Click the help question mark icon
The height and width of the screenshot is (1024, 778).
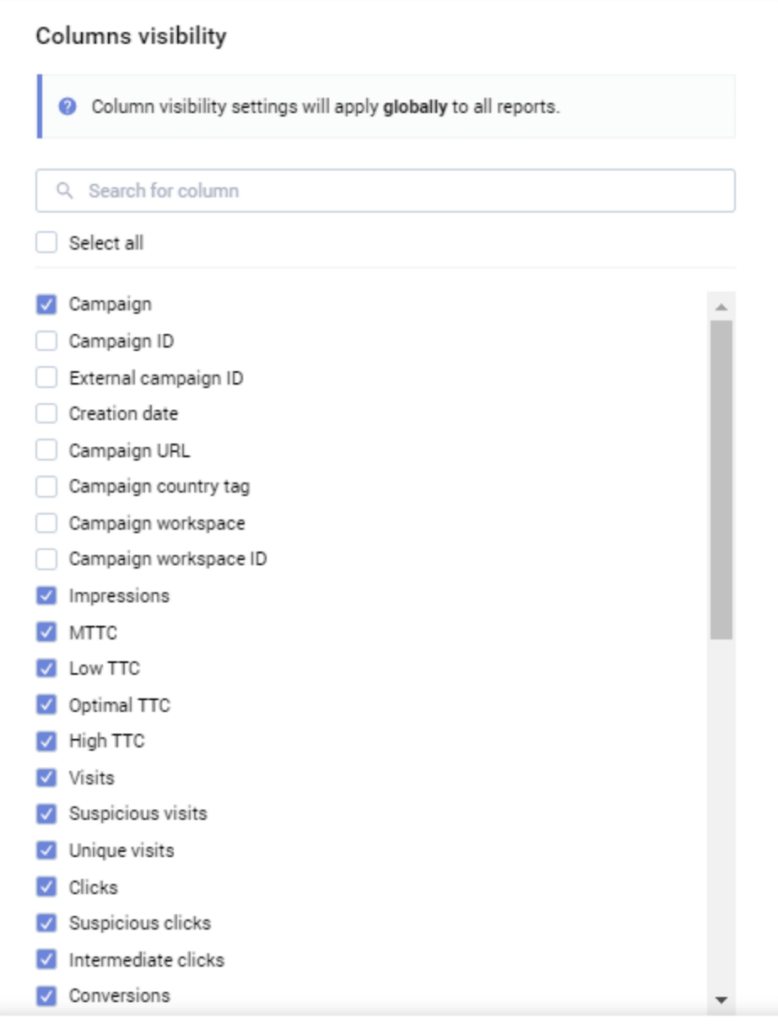point(67,106)
